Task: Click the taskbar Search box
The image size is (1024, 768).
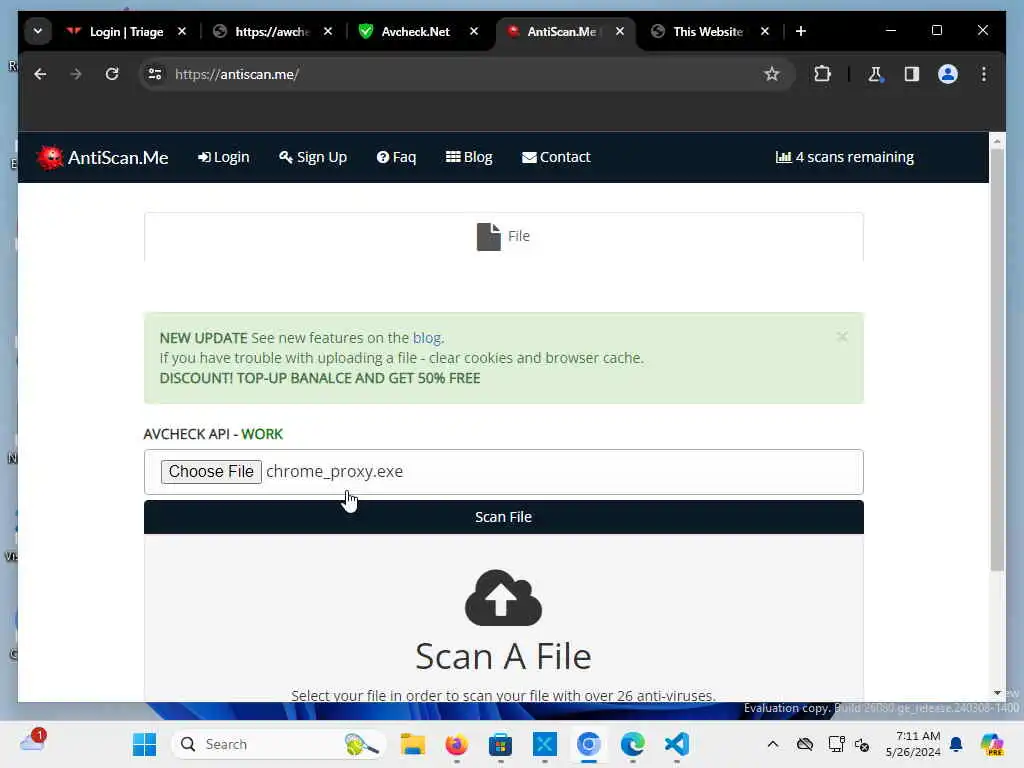Action: click(278, 744)
